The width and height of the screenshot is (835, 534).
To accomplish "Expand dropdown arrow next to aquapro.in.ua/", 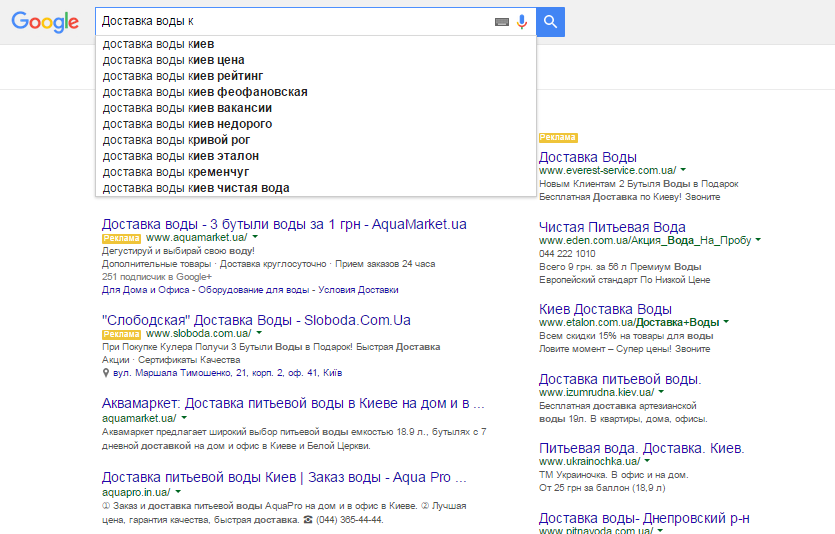I will tap(178, 492).
